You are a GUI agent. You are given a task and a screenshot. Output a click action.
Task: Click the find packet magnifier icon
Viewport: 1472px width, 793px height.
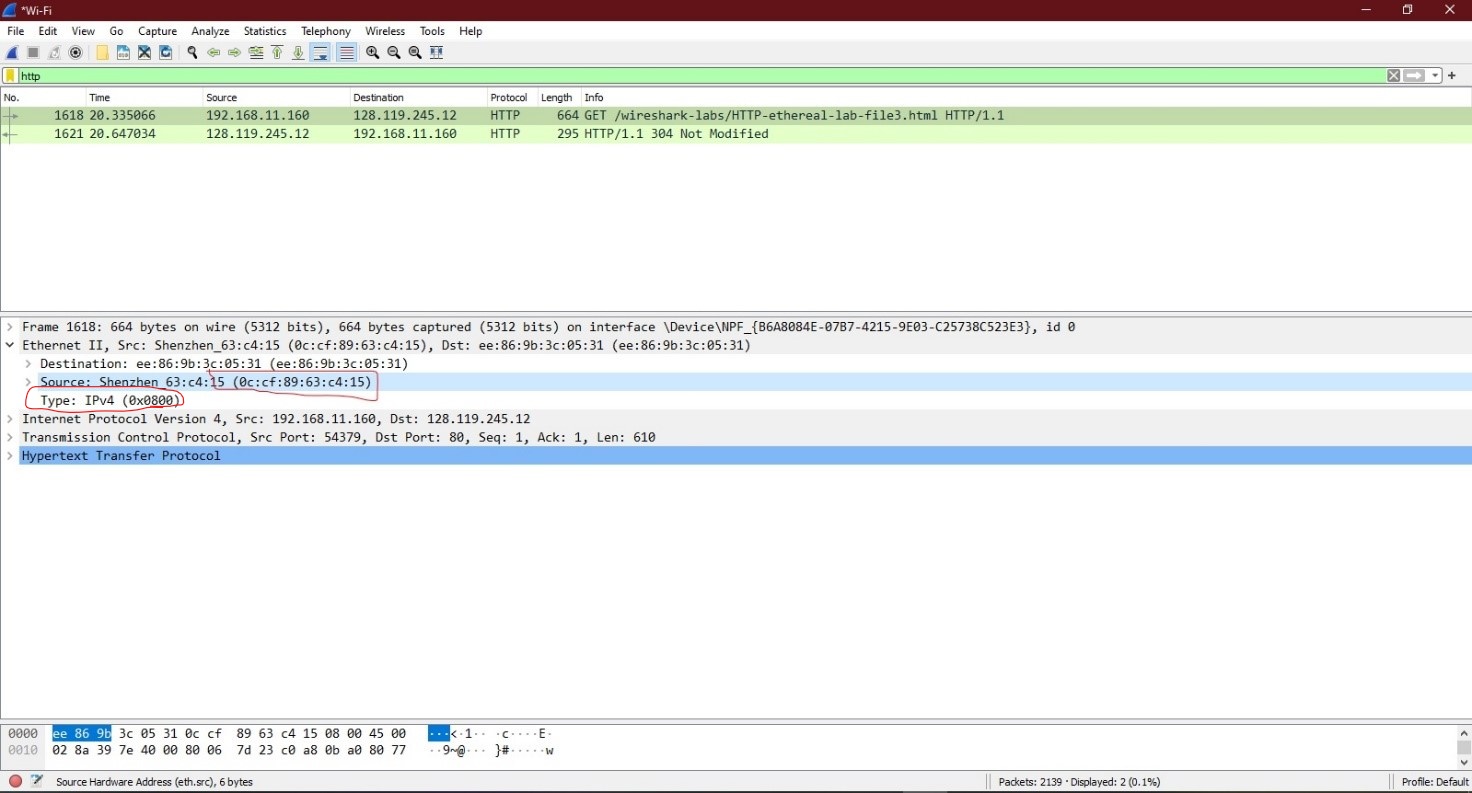point(192,53)
